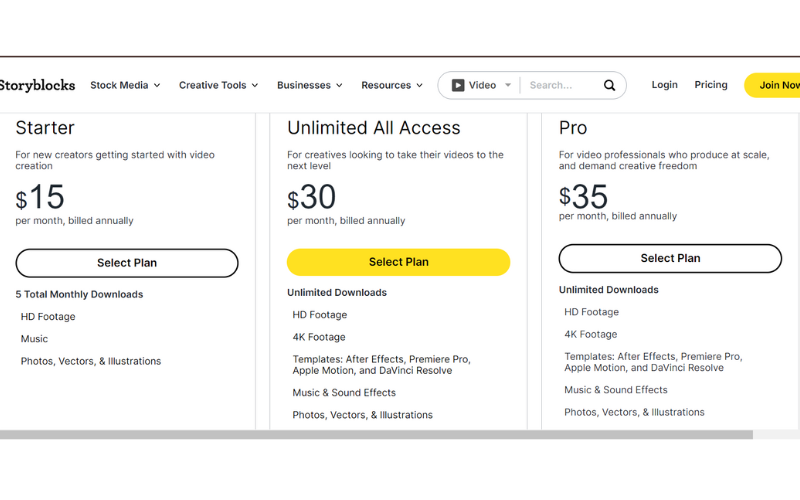This screenshot has width=800, height=500.
Task: Open the Businesses dropdown chevron
Action: tap(339, 85)
